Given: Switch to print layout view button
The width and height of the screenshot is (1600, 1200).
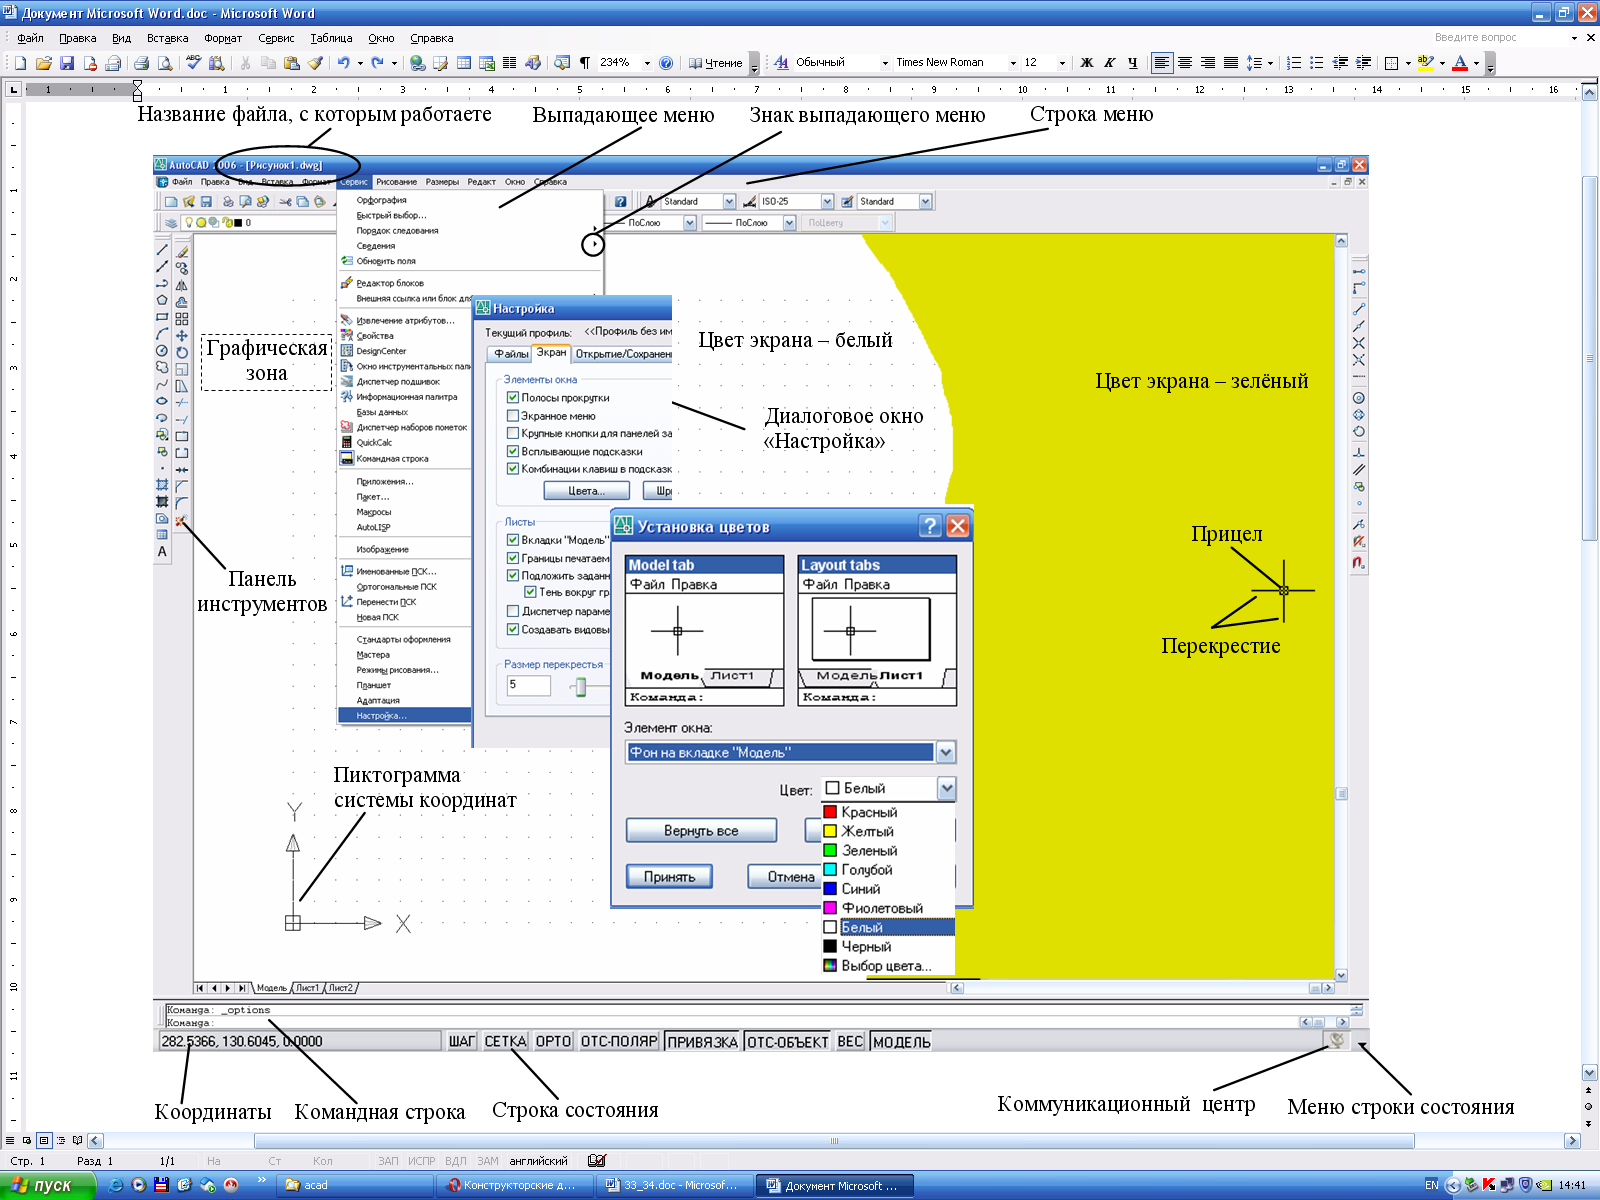Looking at the screenshot, I should coord(44,1140).
